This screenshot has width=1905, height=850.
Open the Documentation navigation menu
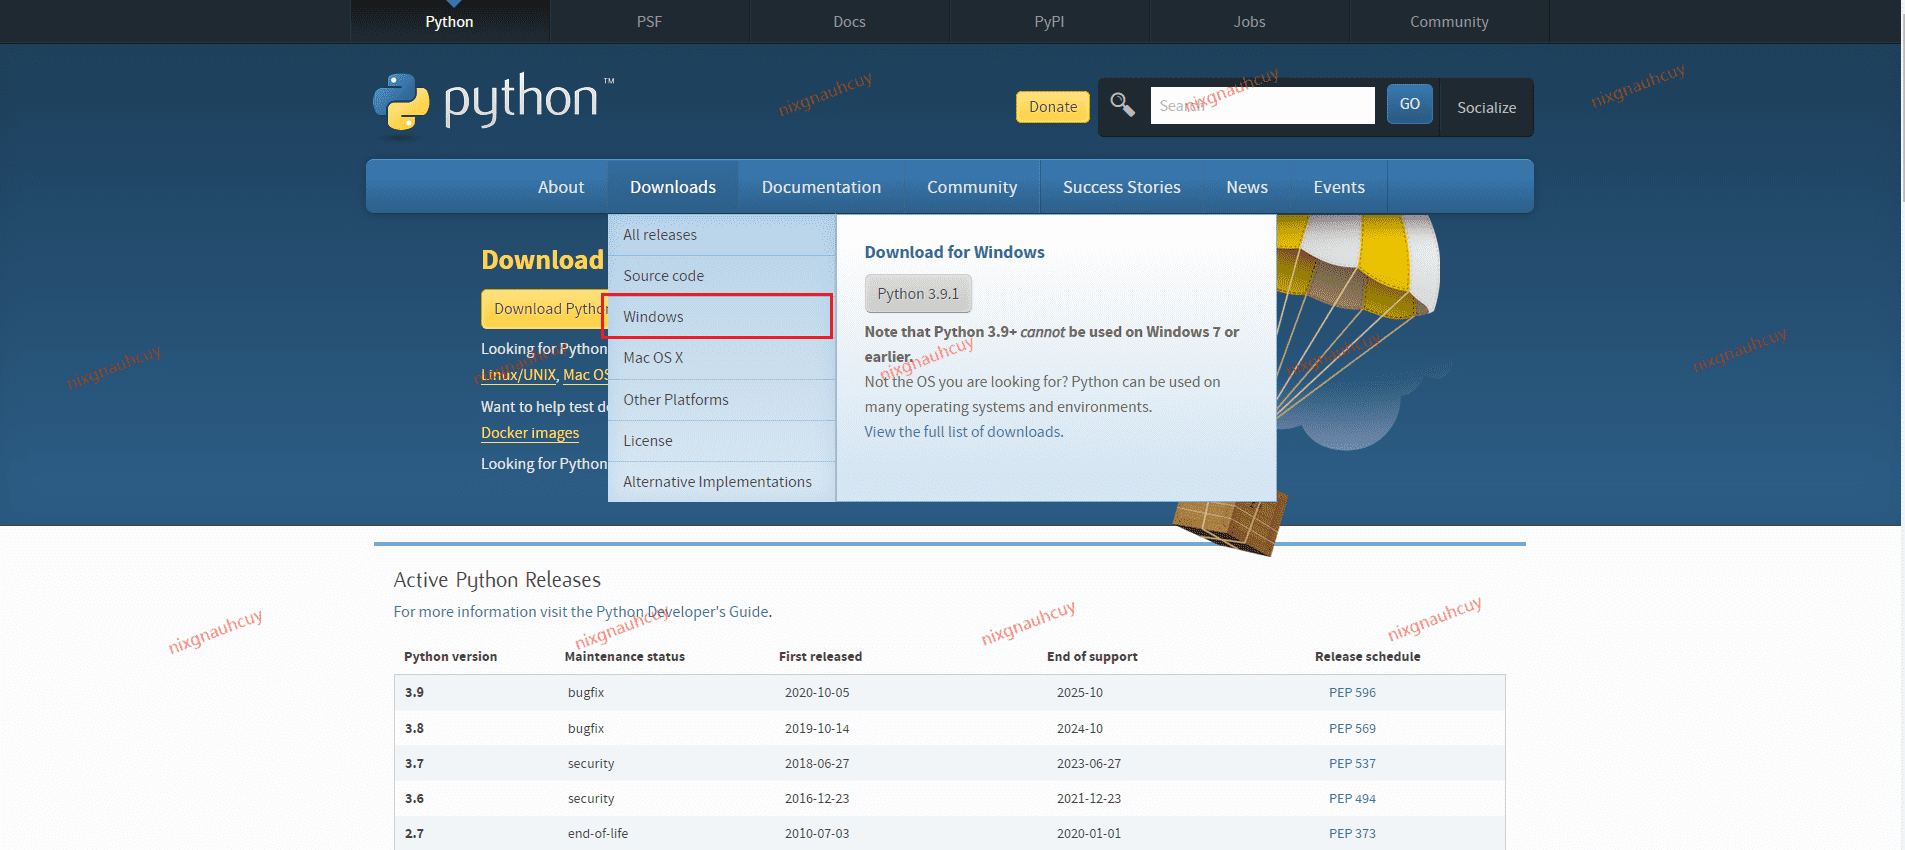pos(821,187)
